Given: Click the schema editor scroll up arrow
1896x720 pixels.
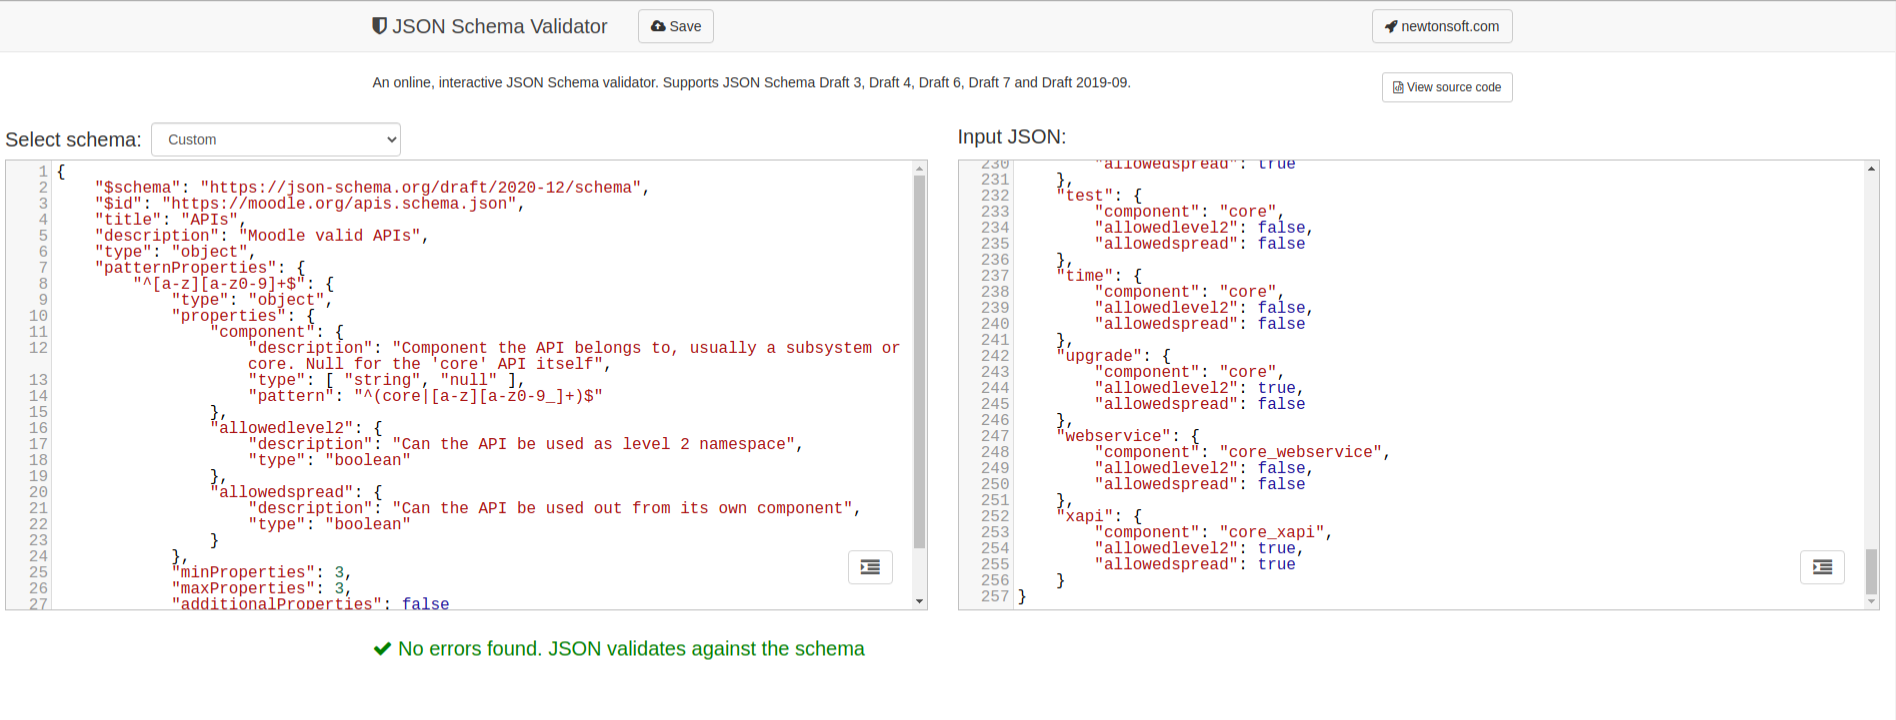Looking at the screenshot, I should click(x=919, y=169).
